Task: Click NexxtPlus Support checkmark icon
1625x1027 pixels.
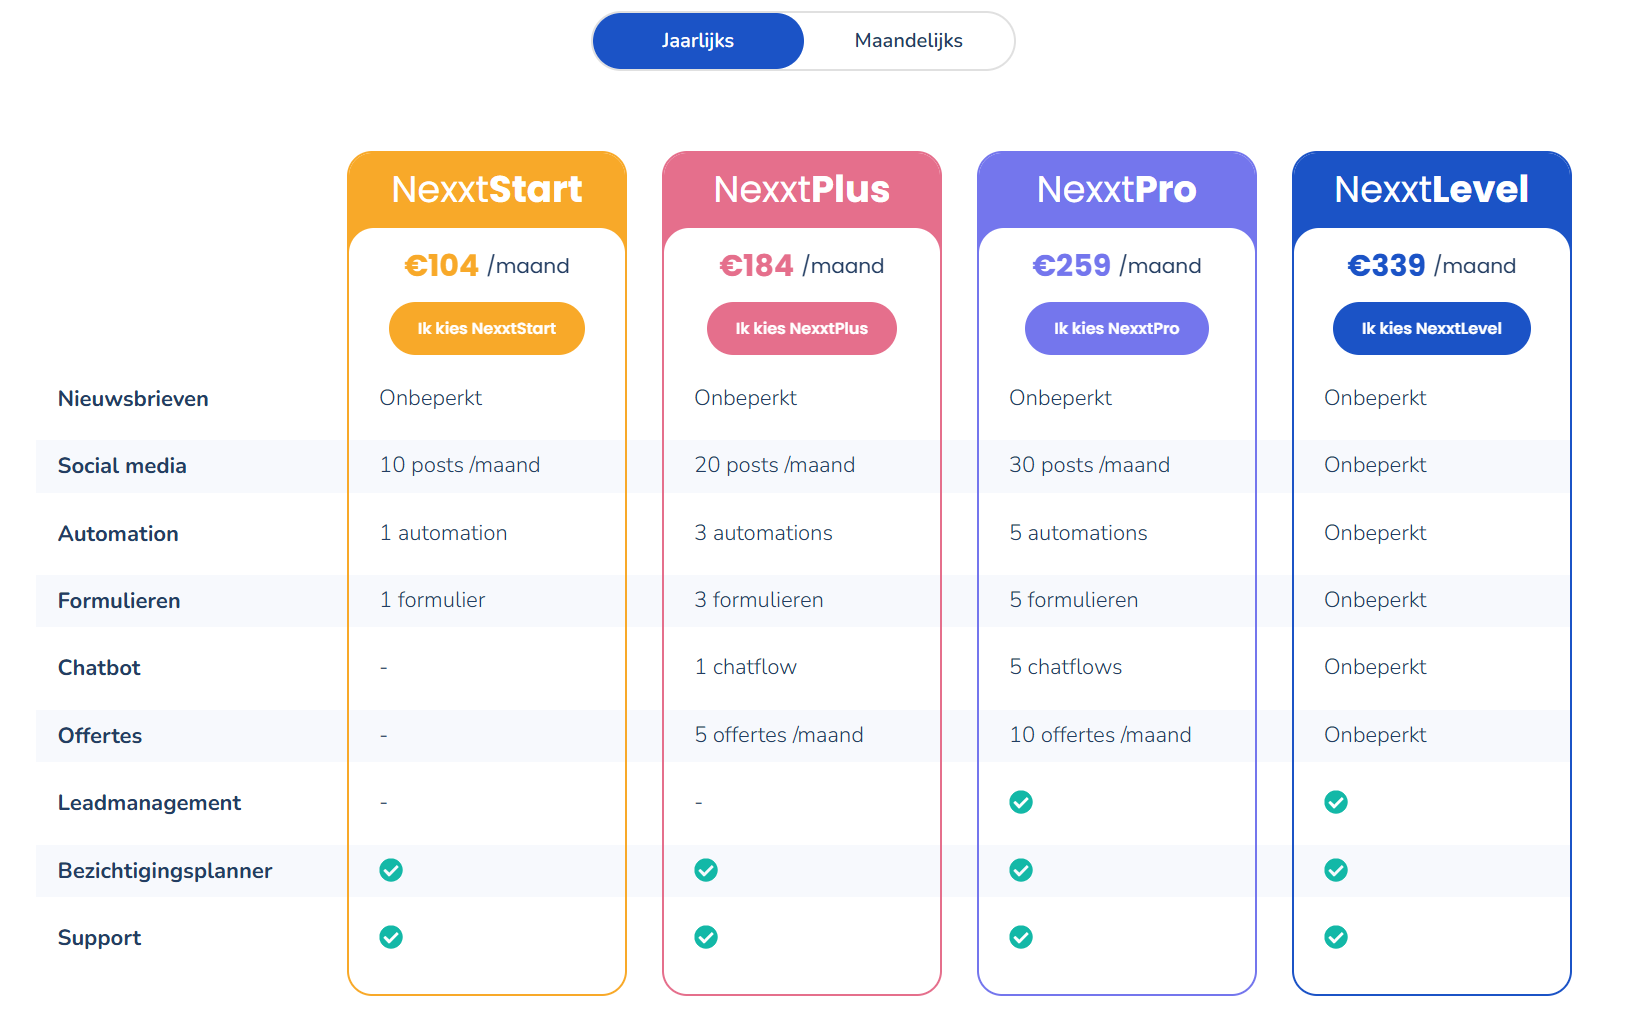Action: click(x=706, y=937)
